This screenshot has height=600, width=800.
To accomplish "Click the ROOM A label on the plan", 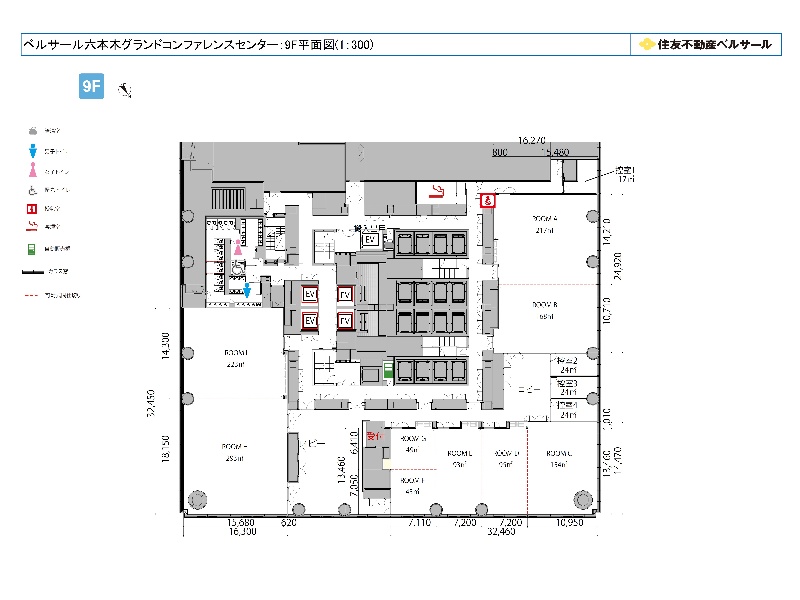I will (x=545, y=218).
